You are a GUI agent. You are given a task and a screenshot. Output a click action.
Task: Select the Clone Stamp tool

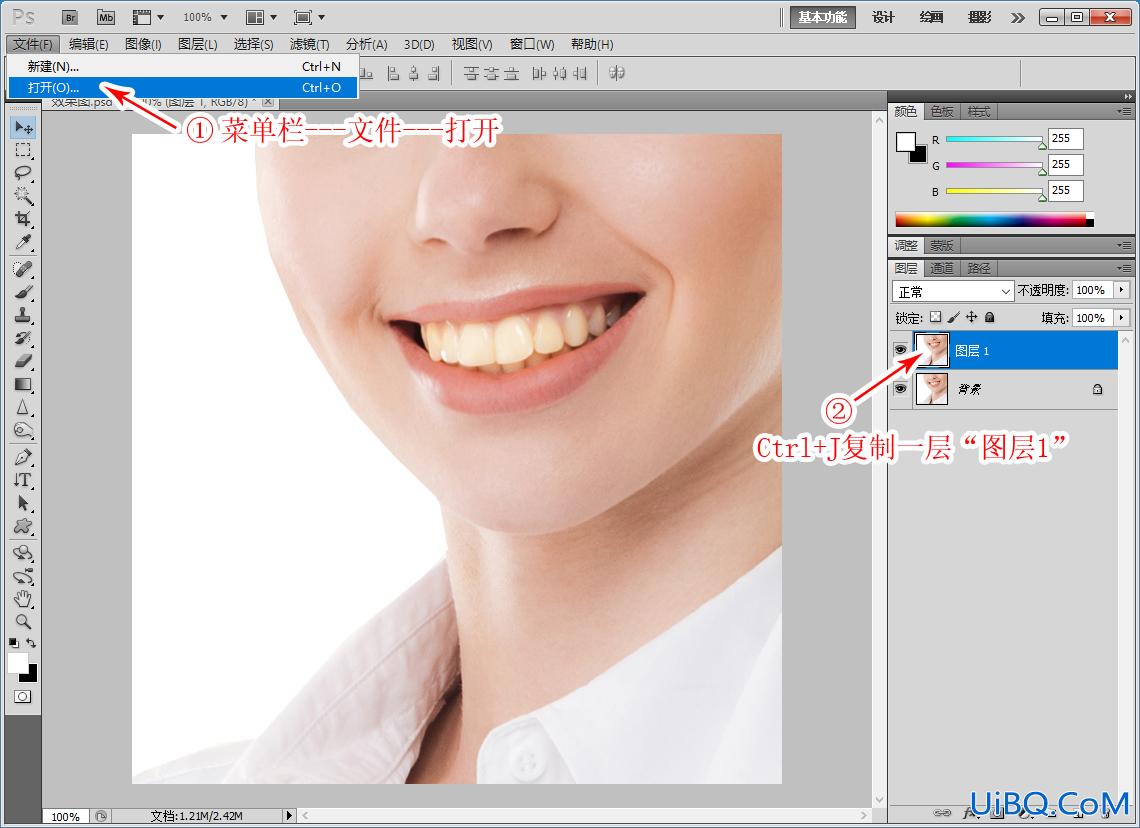(x=23, y=315)
